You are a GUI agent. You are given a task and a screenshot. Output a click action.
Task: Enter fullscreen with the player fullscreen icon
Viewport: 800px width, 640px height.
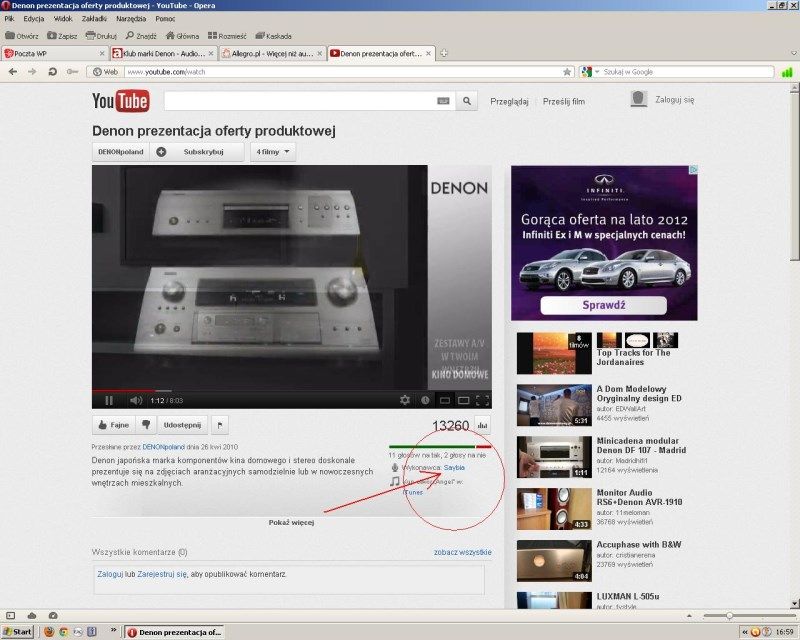tap(483, 401)
